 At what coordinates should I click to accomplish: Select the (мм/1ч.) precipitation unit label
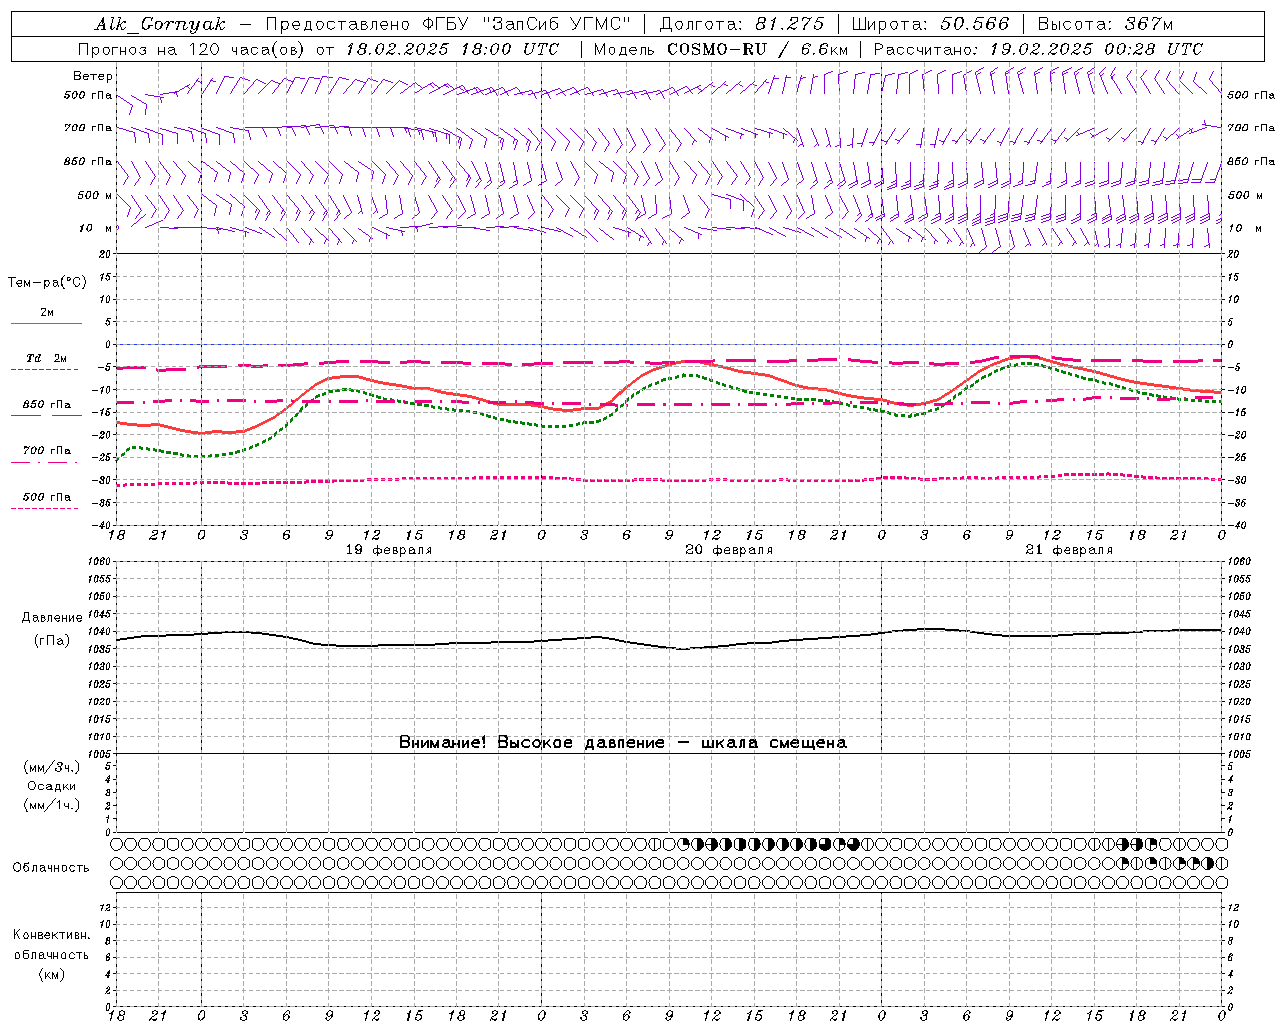click(51, 805)
